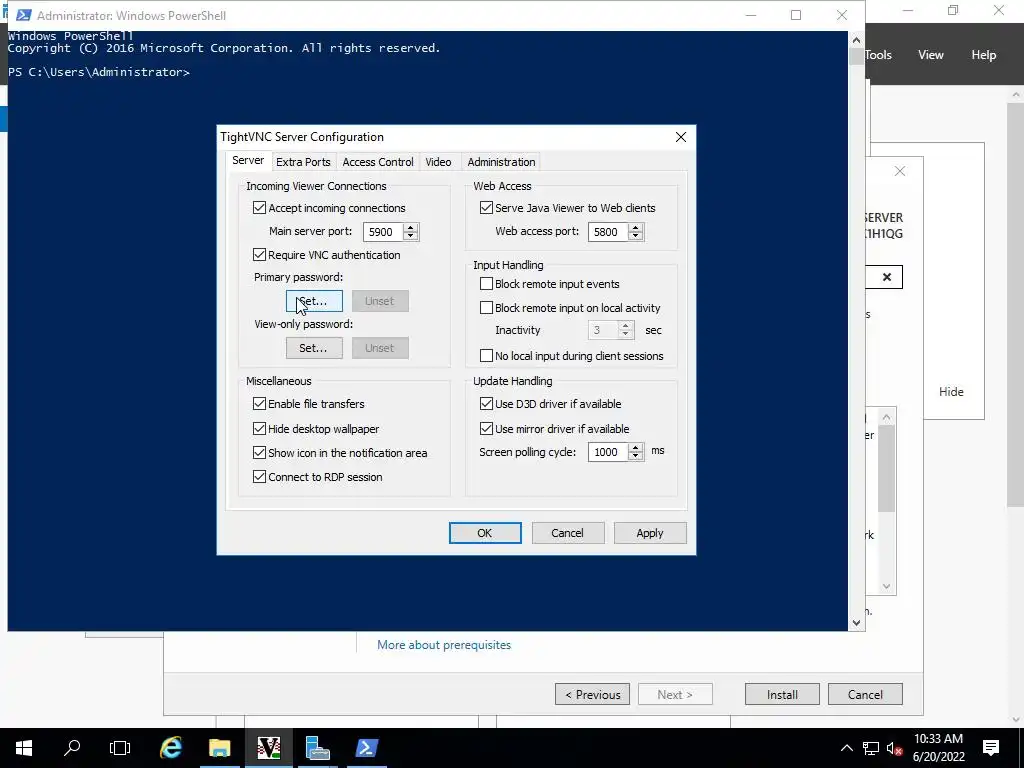This screenshot has height=768, width=1024.
Task: Open View menu in Server Manager
Action: tap(931, 55)
